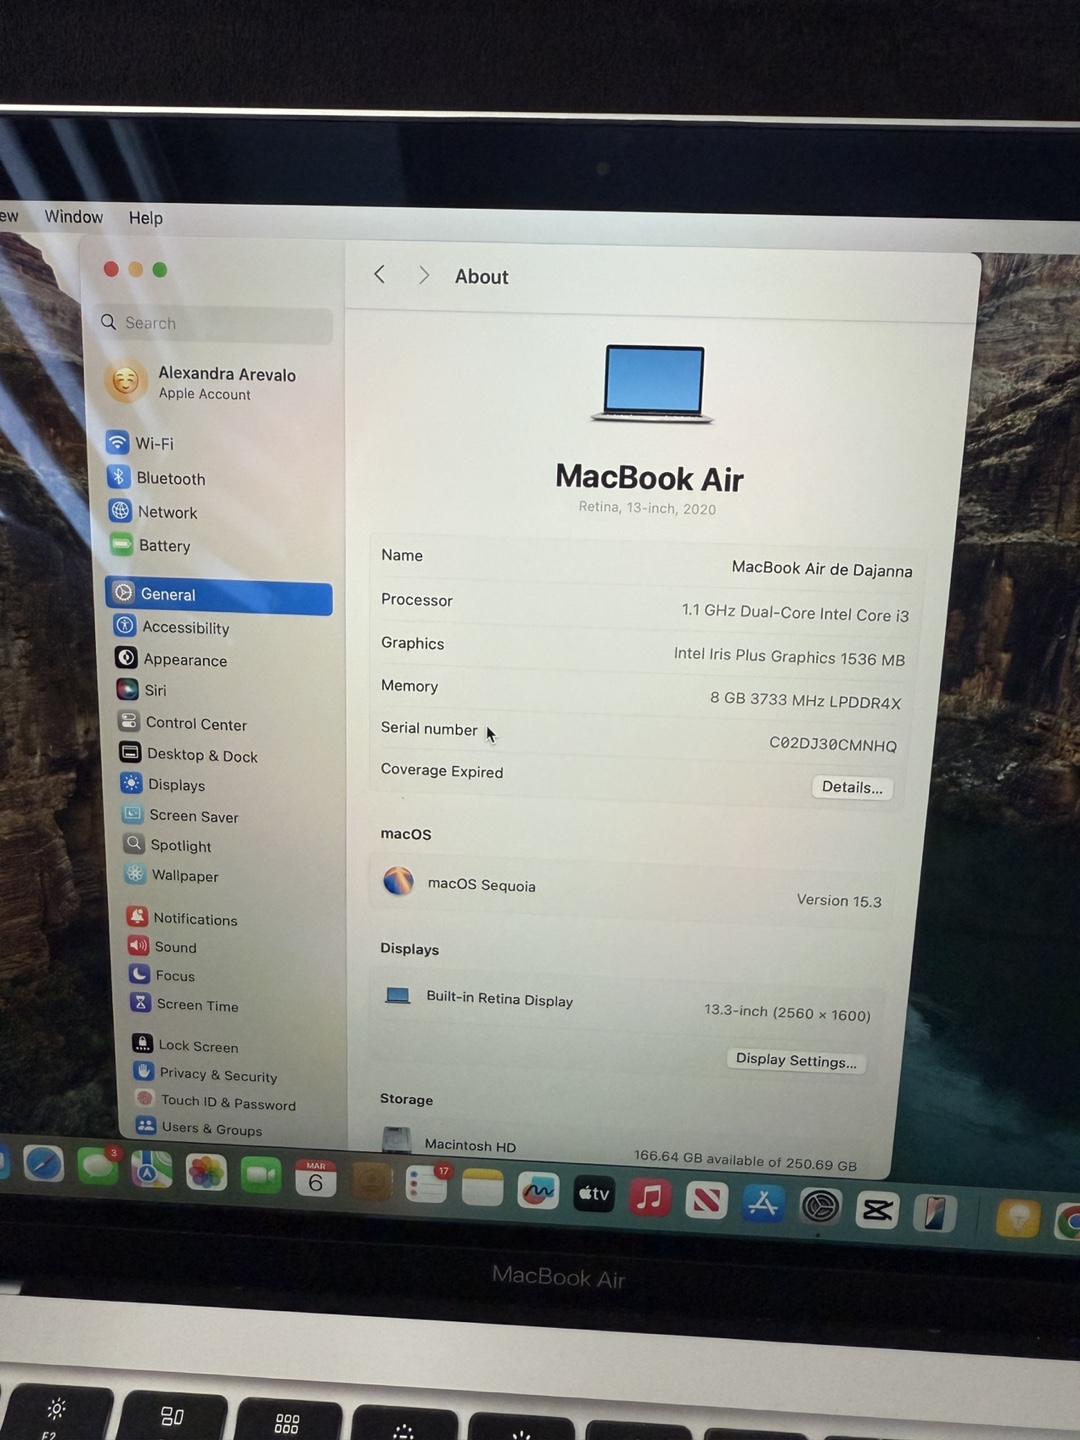Select Users & Groups in sidebar
The width and height of the screenshot is (1080, 1440).
point(199,1128)
